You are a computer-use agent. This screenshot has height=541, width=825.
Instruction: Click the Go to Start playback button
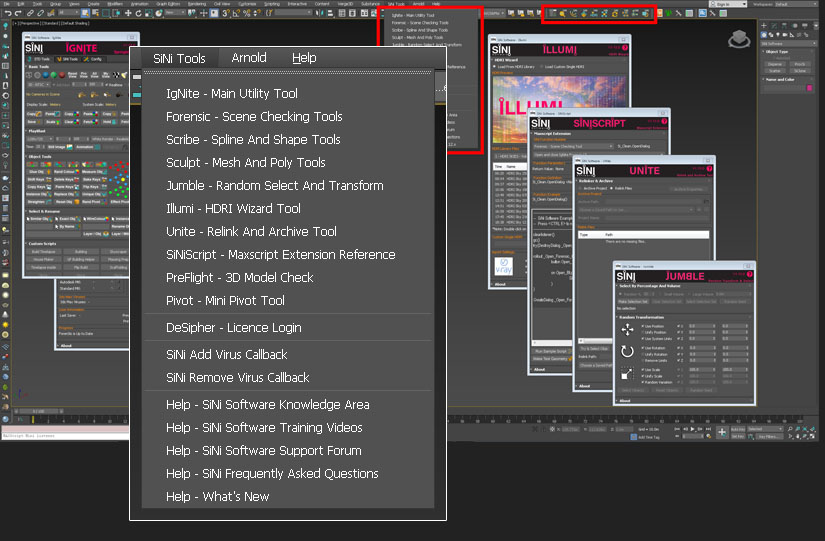click(678, 429)
